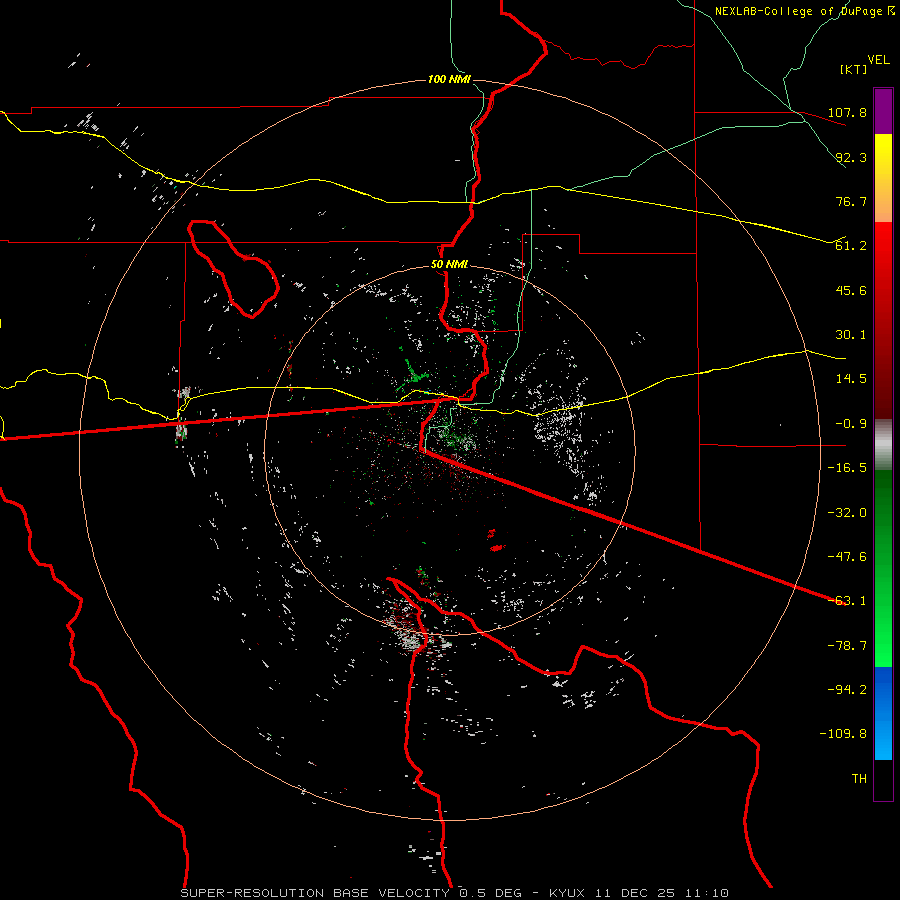The image size is (900, 900).
Task: Click the 76.7 velocity scale label
Action: click(851, 201)
